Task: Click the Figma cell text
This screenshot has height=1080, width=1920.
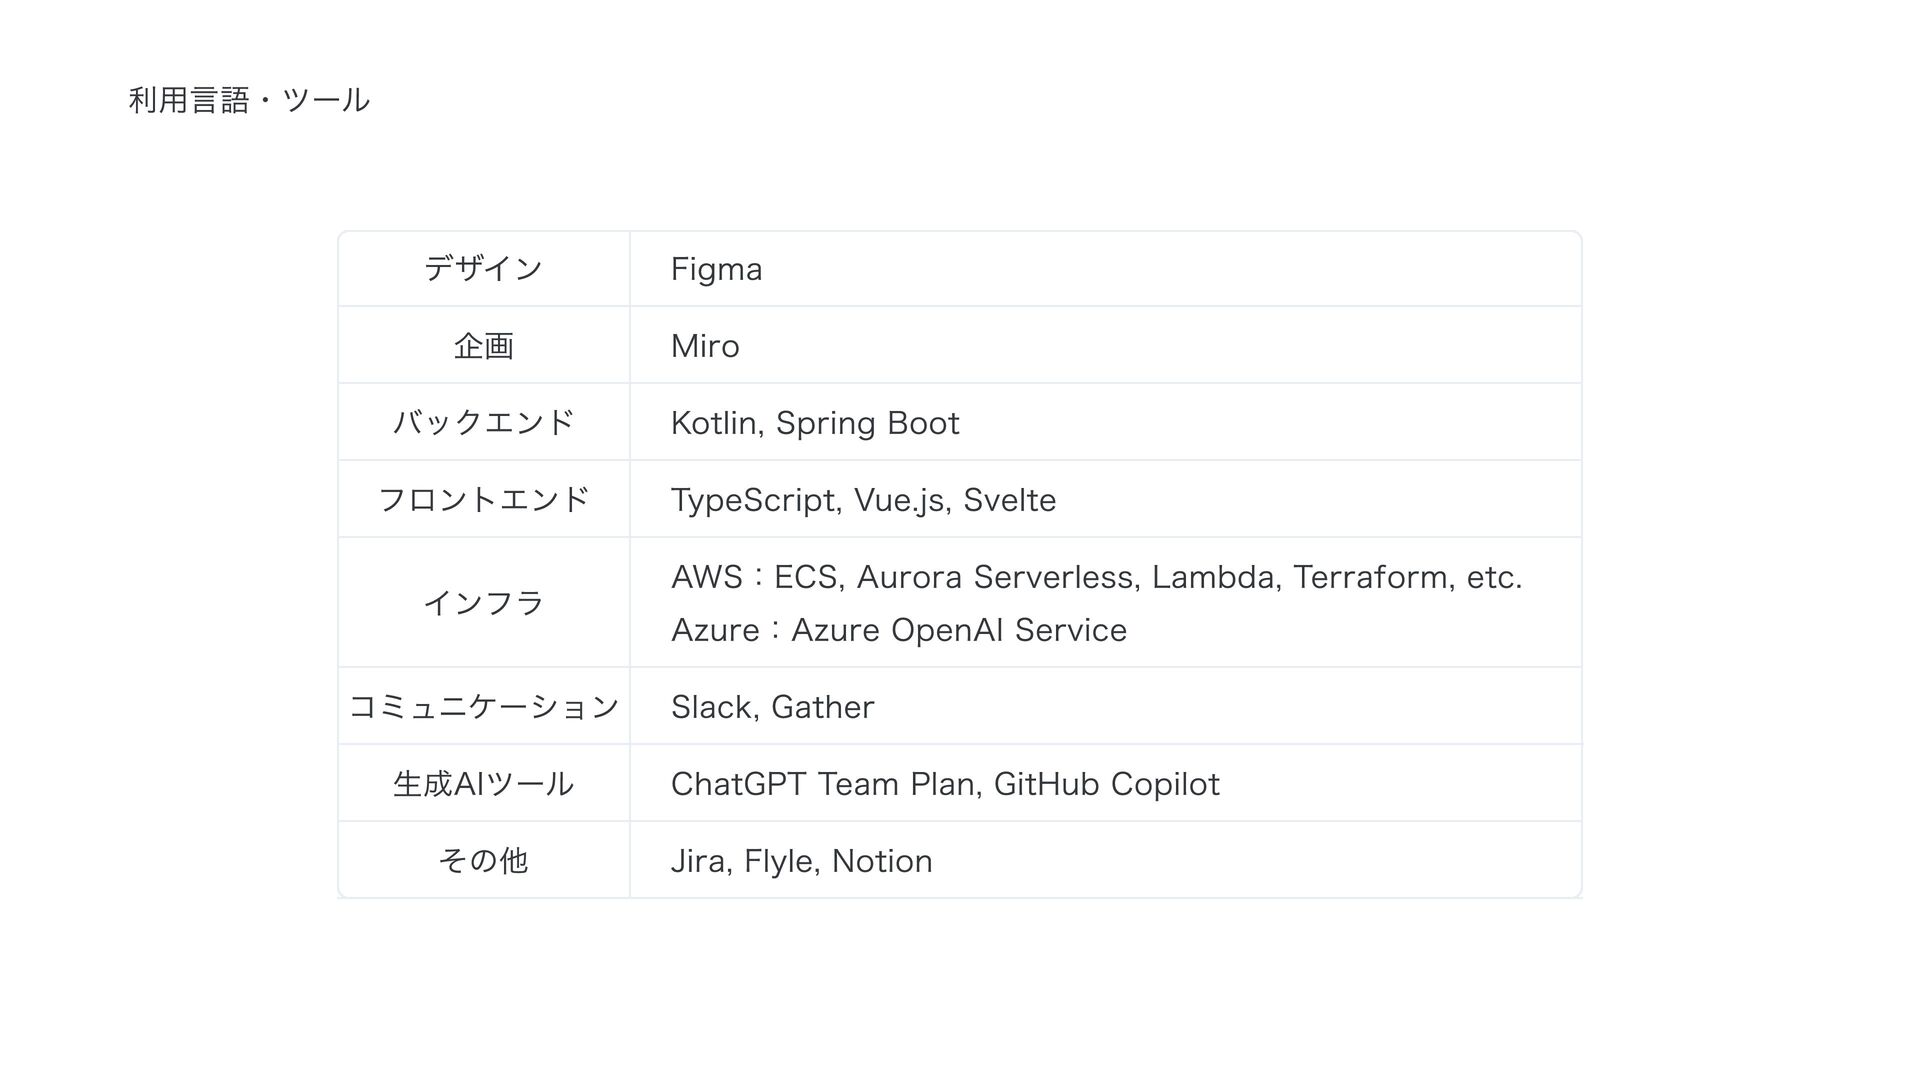Action: (x=716, y=269)
